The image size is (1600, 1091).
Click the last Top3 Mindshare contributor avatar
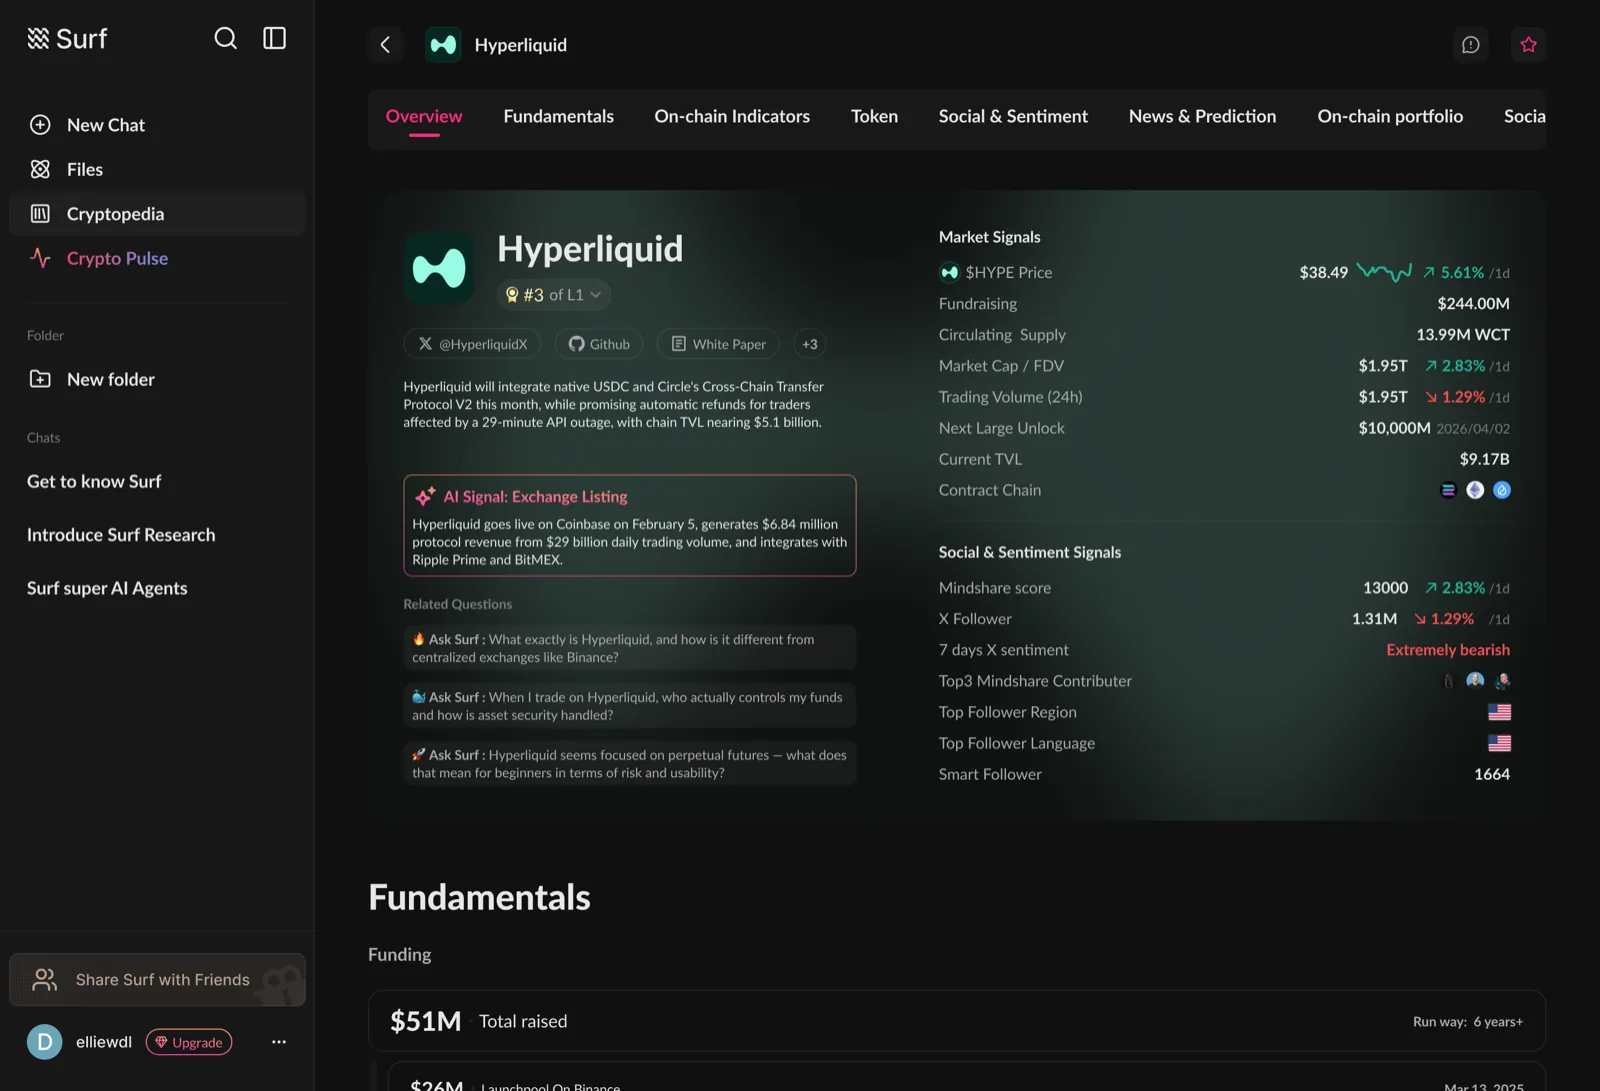[1502, 681]
